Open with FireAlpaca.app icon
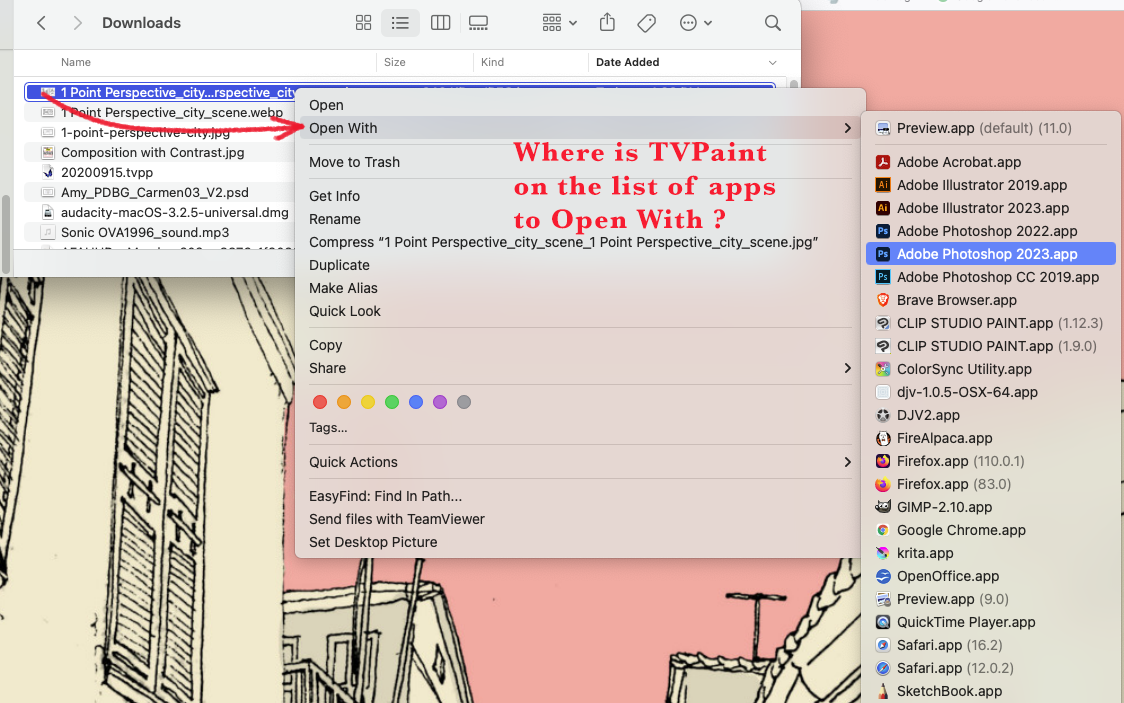The image size is (1124, 703). pyautogui.click(x=883, y=439)
